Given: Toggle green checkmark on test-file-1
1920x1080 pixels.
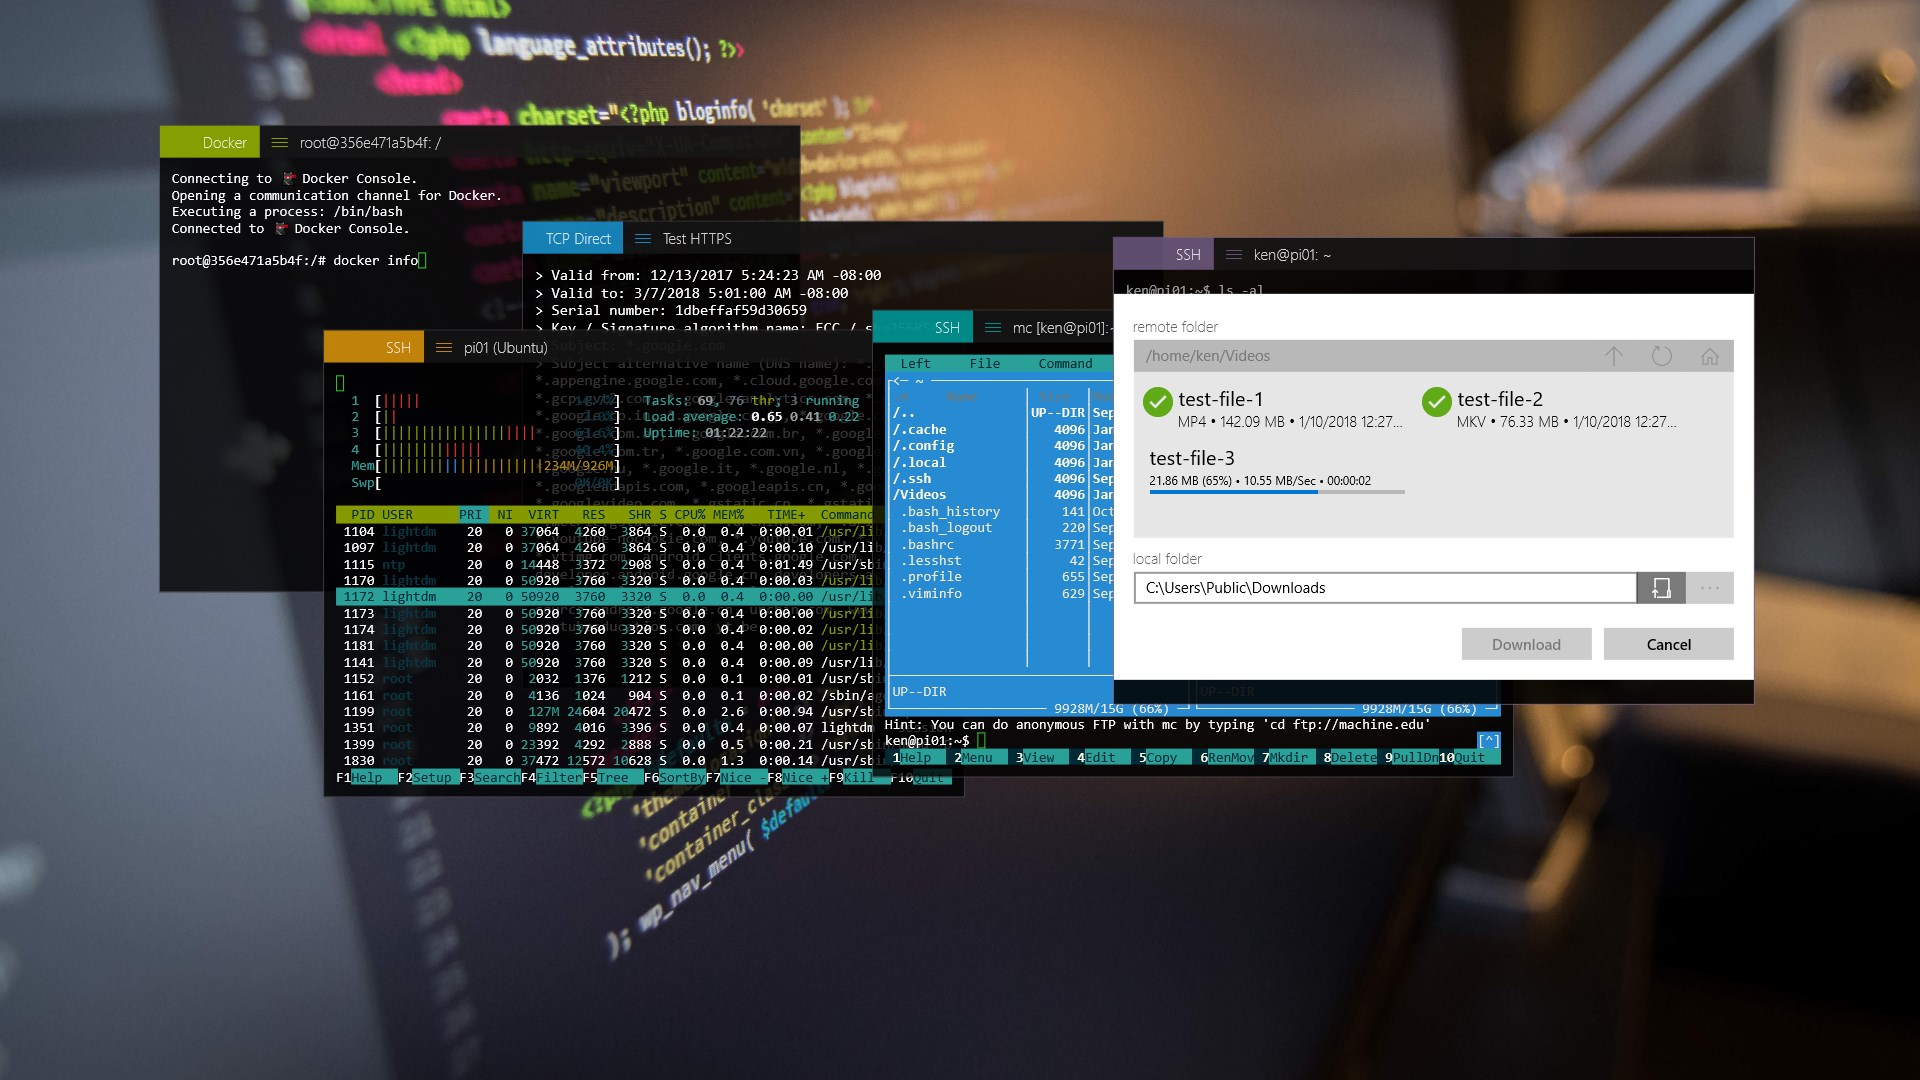Looking at the screenshot, I should pos(1157,402).
